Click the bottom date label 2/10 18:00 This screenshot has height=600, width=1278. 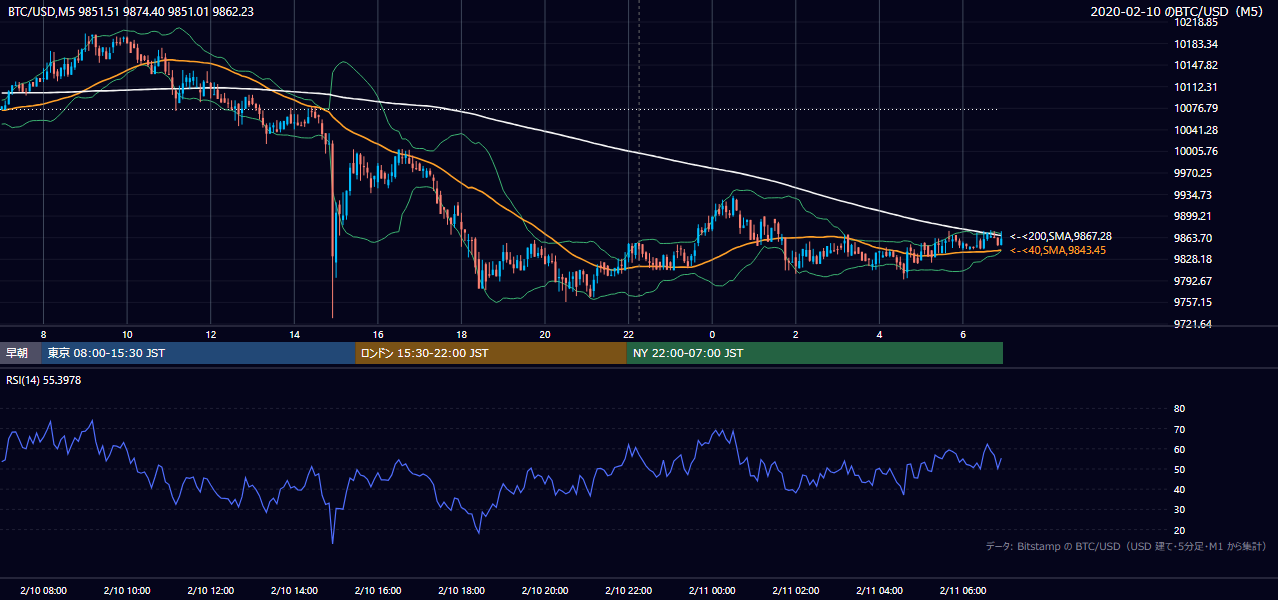coord(461,590)
